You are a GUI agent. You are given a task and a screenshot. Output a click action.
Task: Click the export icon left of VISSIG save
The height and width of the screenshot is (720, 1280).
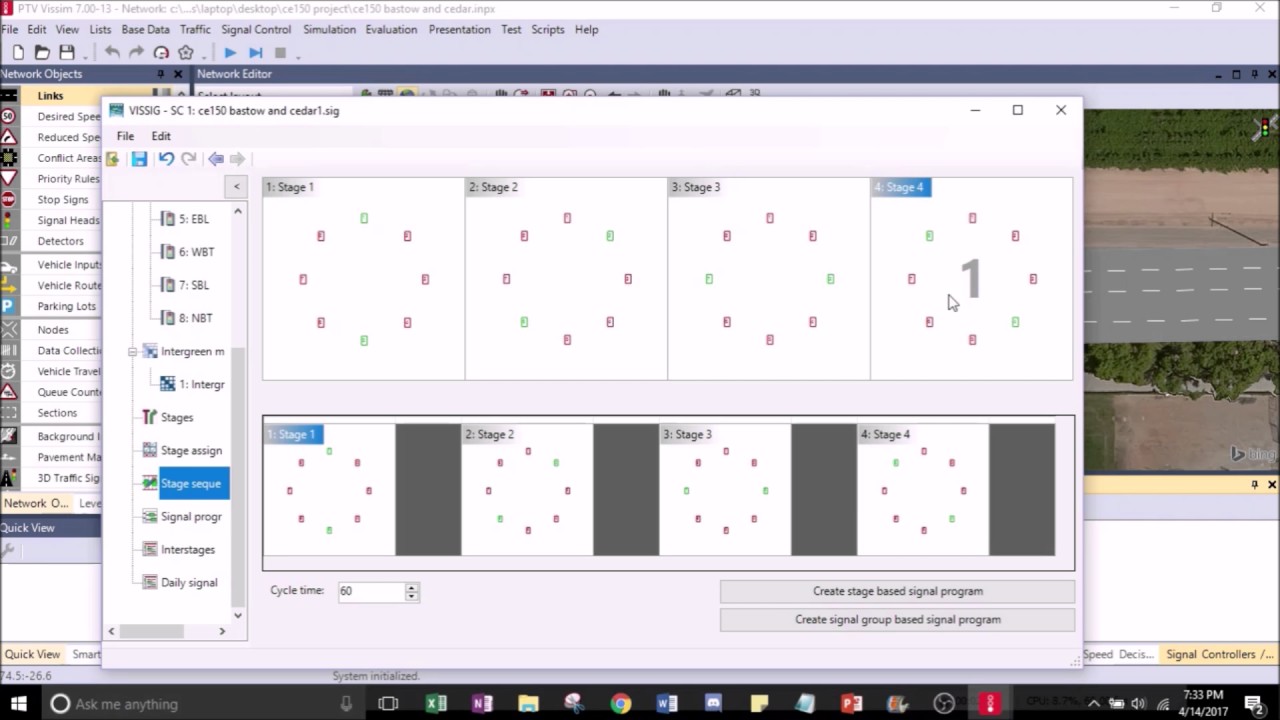tap(113, 159)
